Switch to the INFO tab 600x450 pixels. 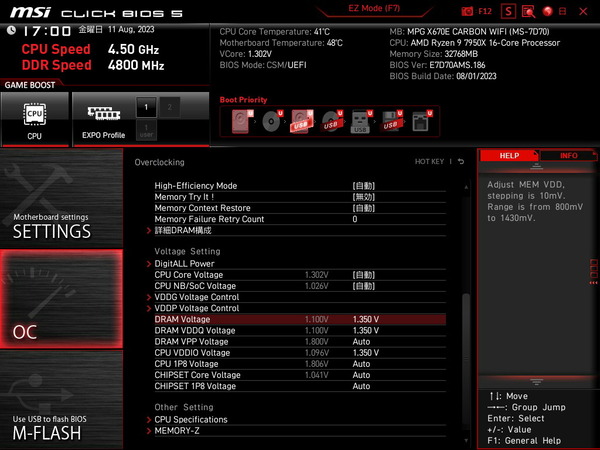click(x=569, y=155)
